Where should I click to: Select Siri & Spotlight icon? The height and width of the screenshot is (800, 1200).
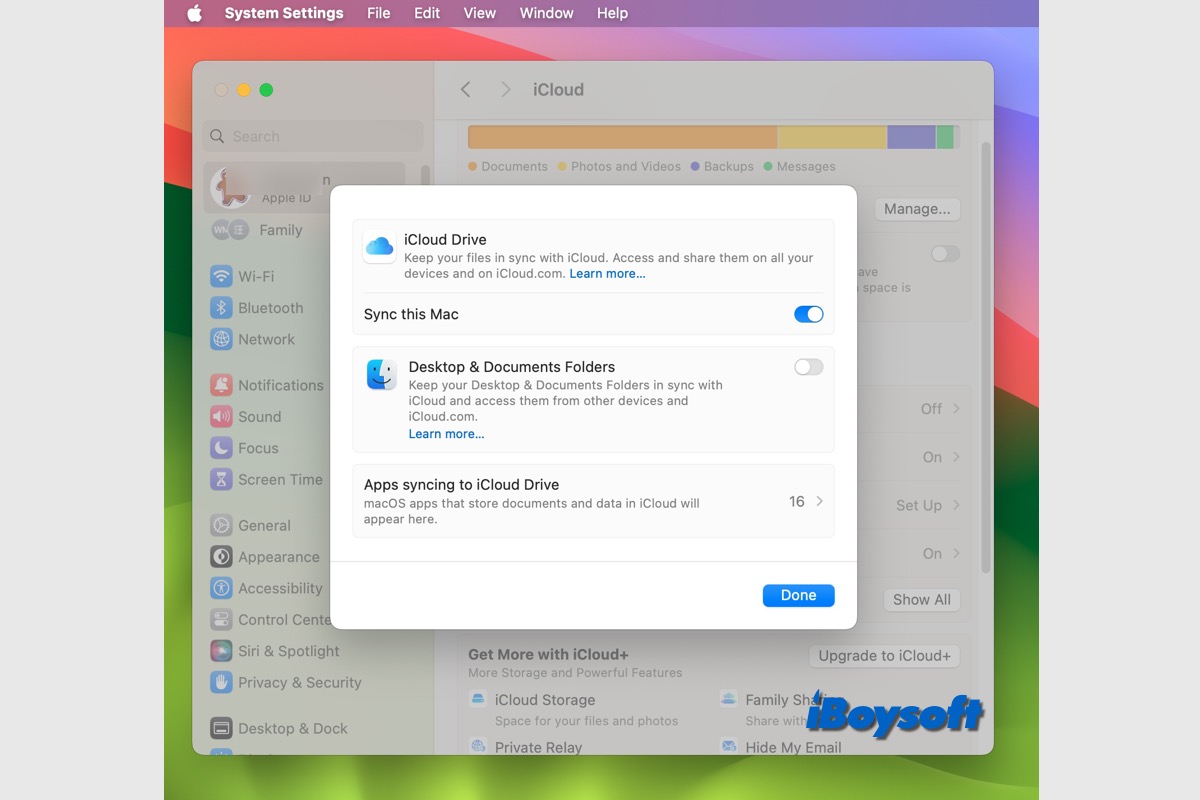(221, 651)
